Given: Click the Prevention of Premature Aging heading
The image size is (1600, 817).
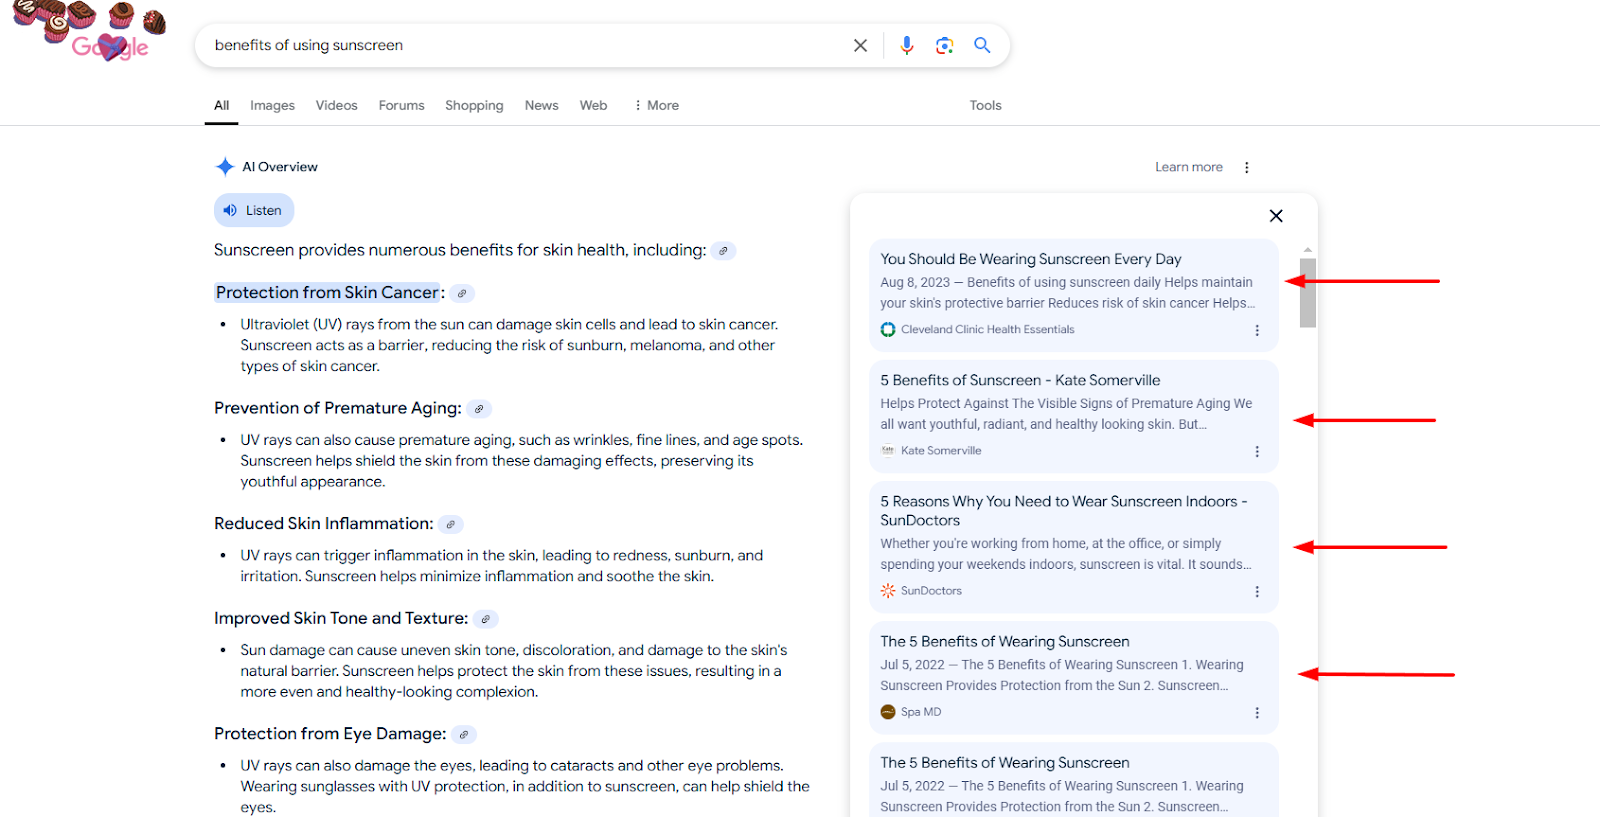Looking at the screenshot, I should click(338, 408).
